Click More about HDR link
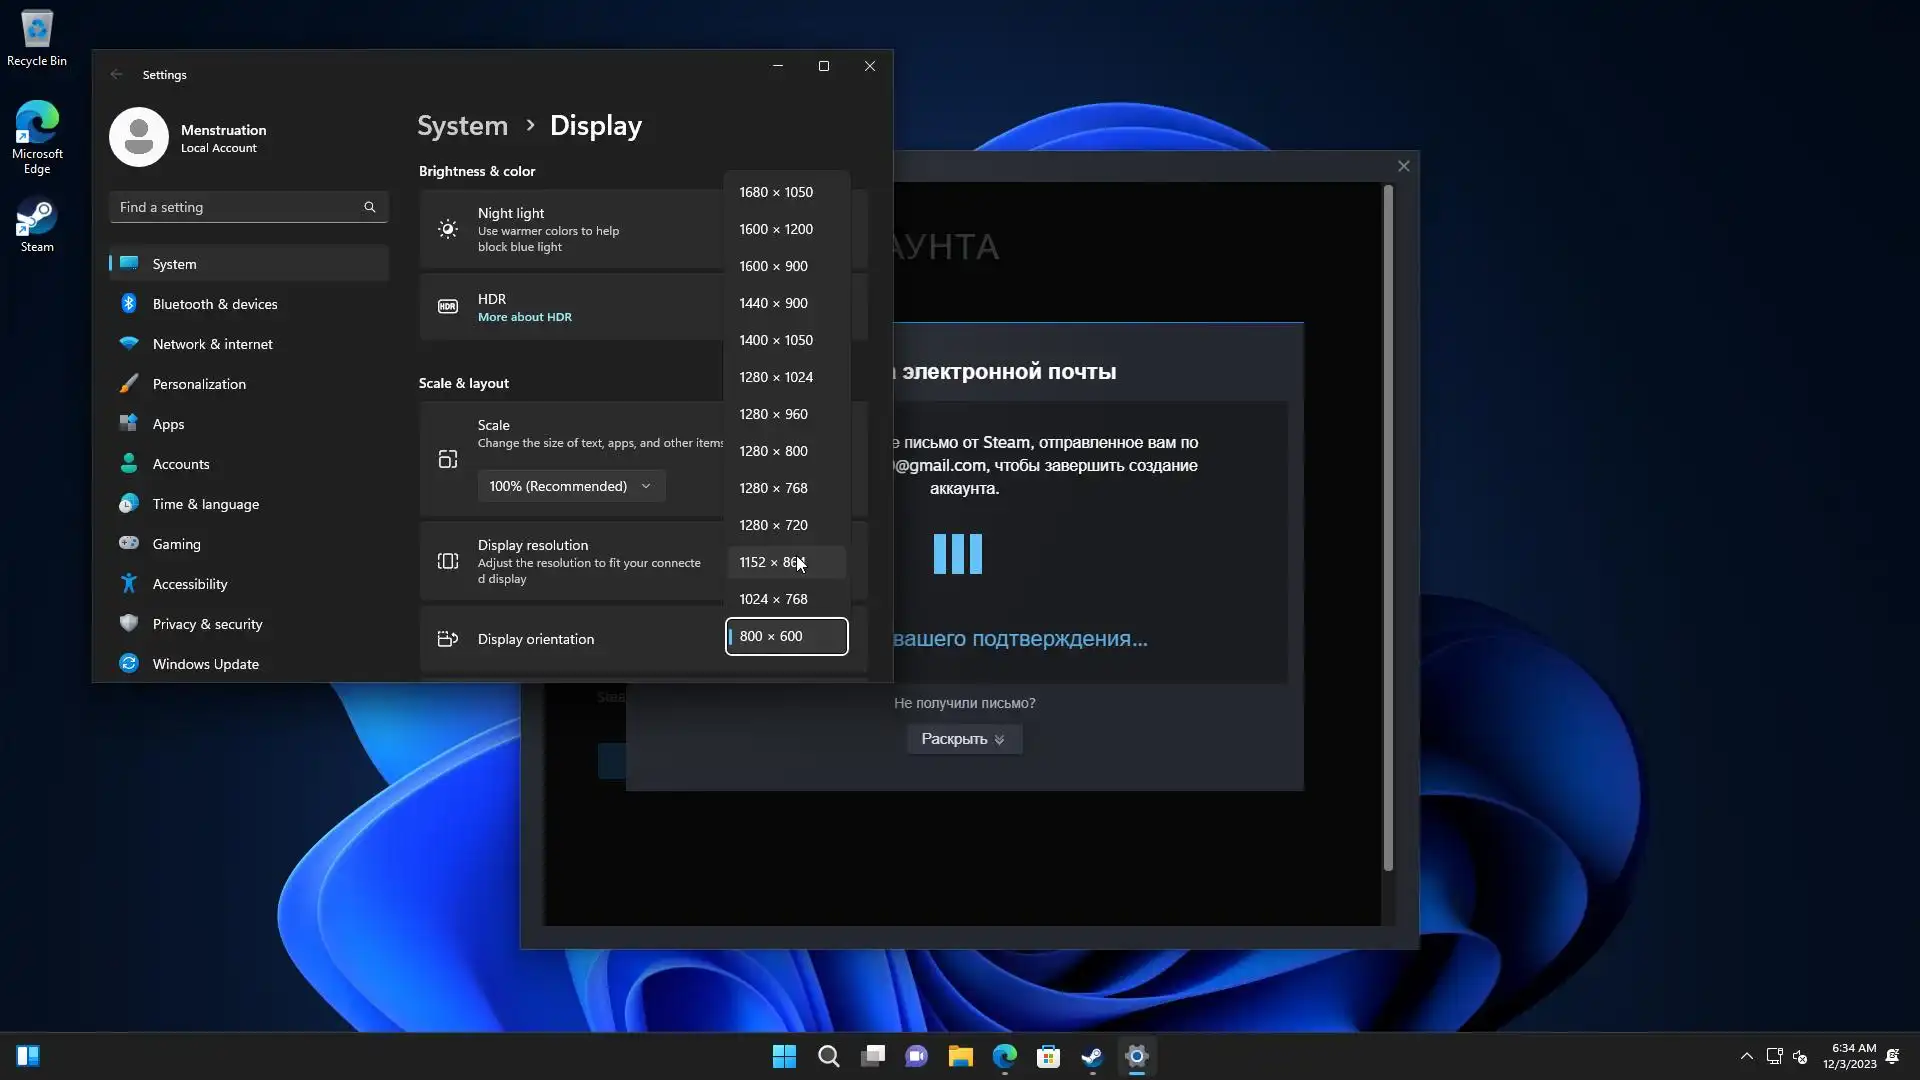 tap(524, 317)
